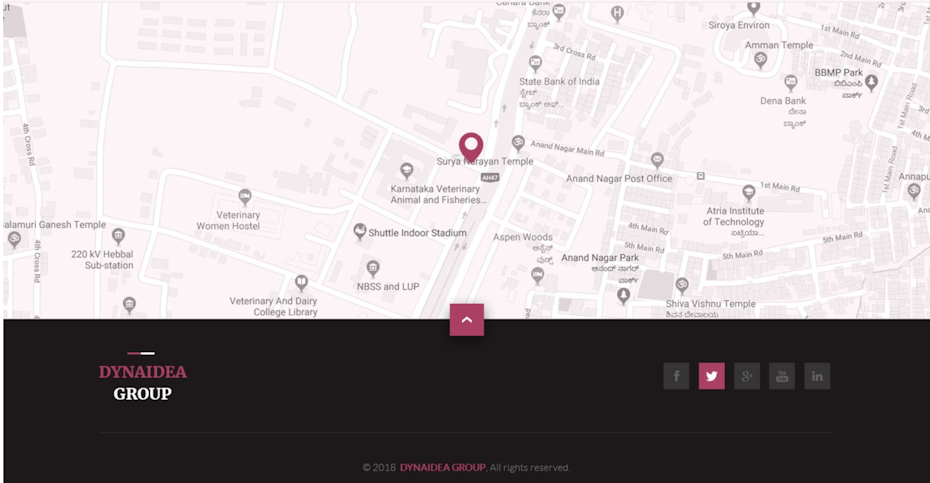Open the YouTube icon in the footer

pos(782,376)
